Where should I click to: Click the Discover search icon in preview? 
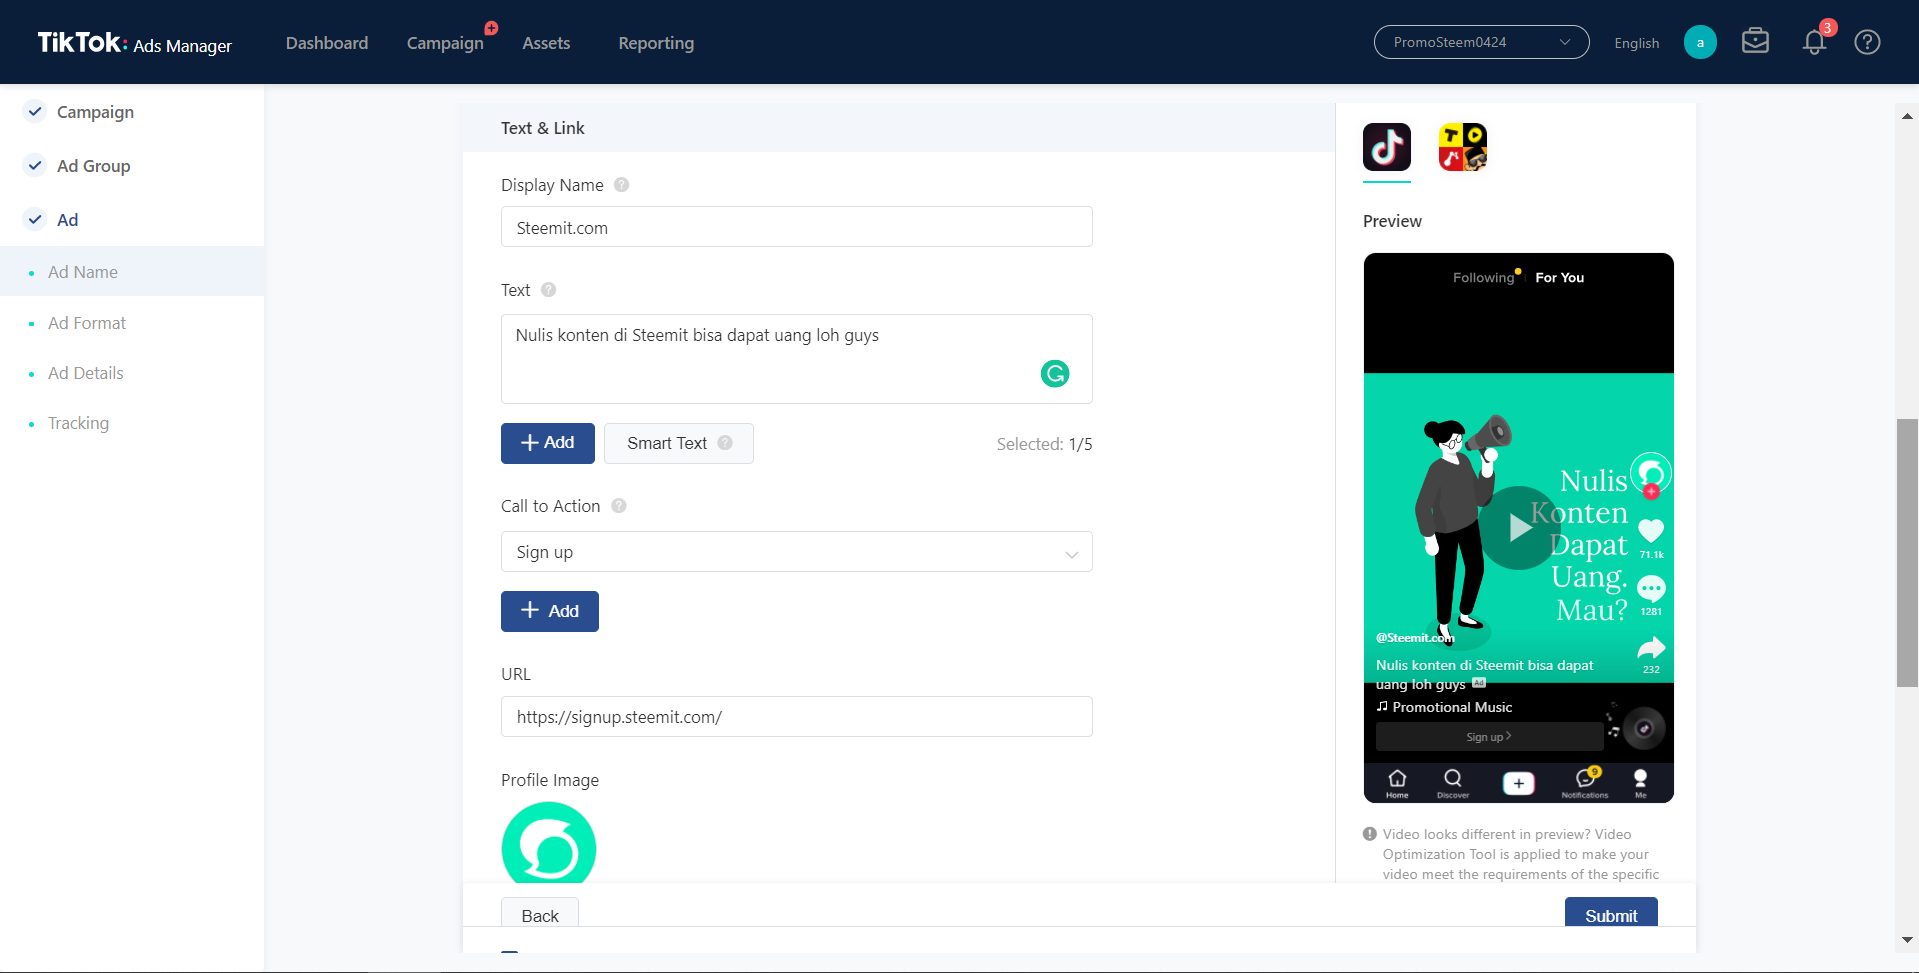tap(1453, 782)
